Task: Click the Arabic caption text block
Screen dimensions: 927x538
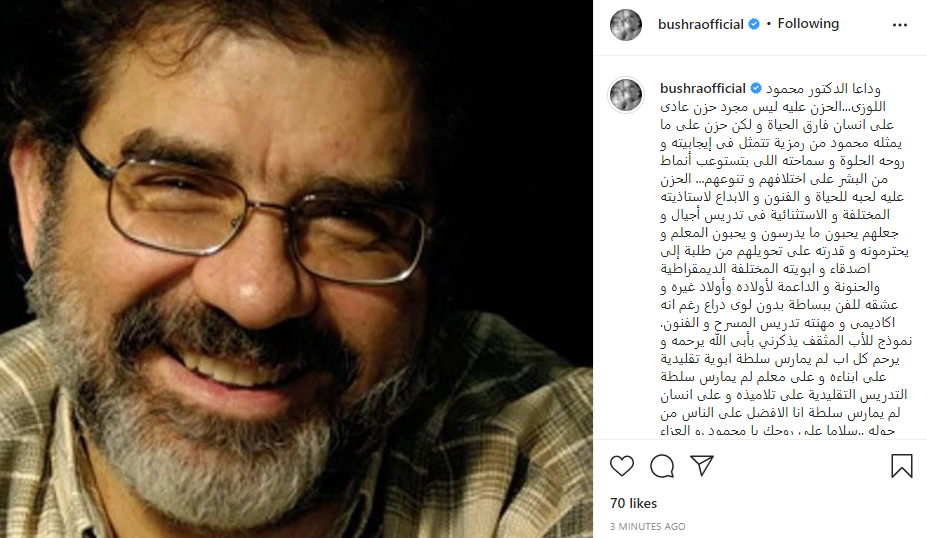Action: tap(785, 259)
